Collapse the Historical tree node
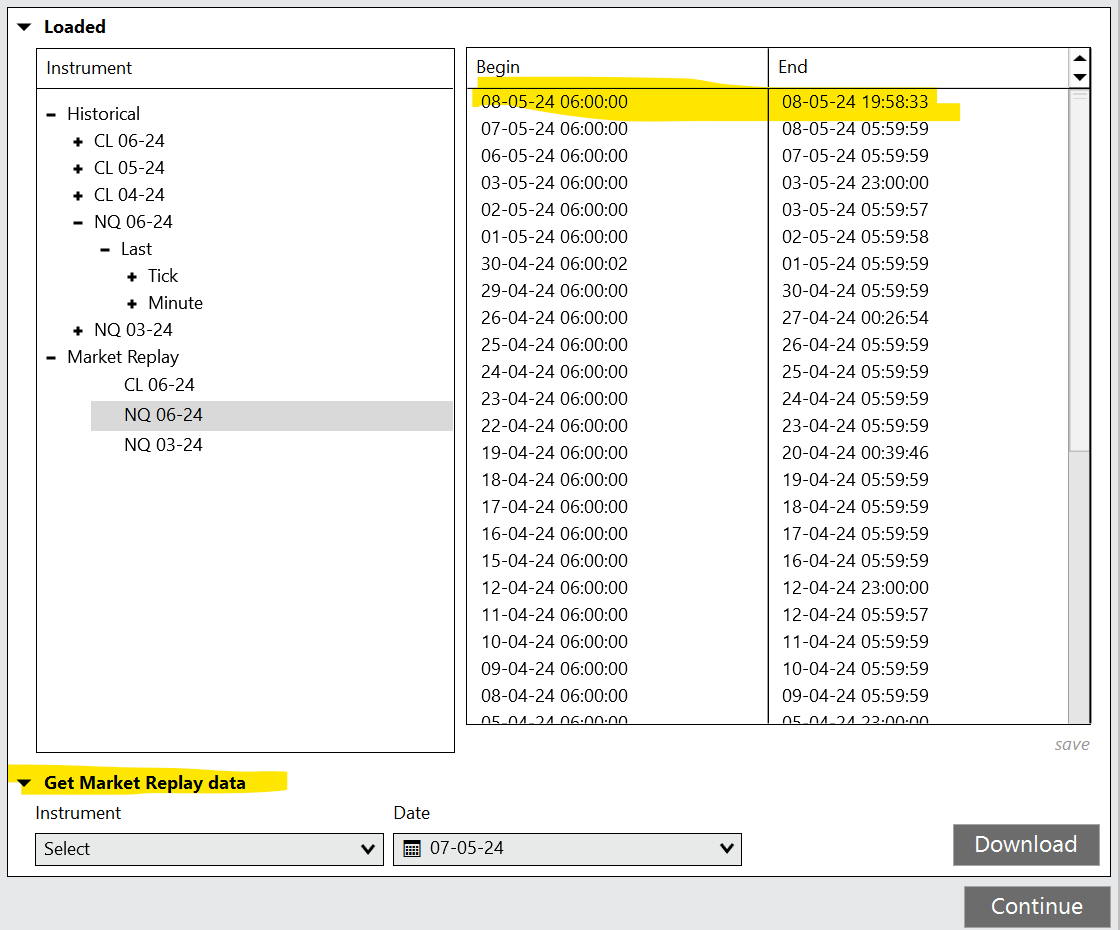The image size is (1120, 930). 51,114
